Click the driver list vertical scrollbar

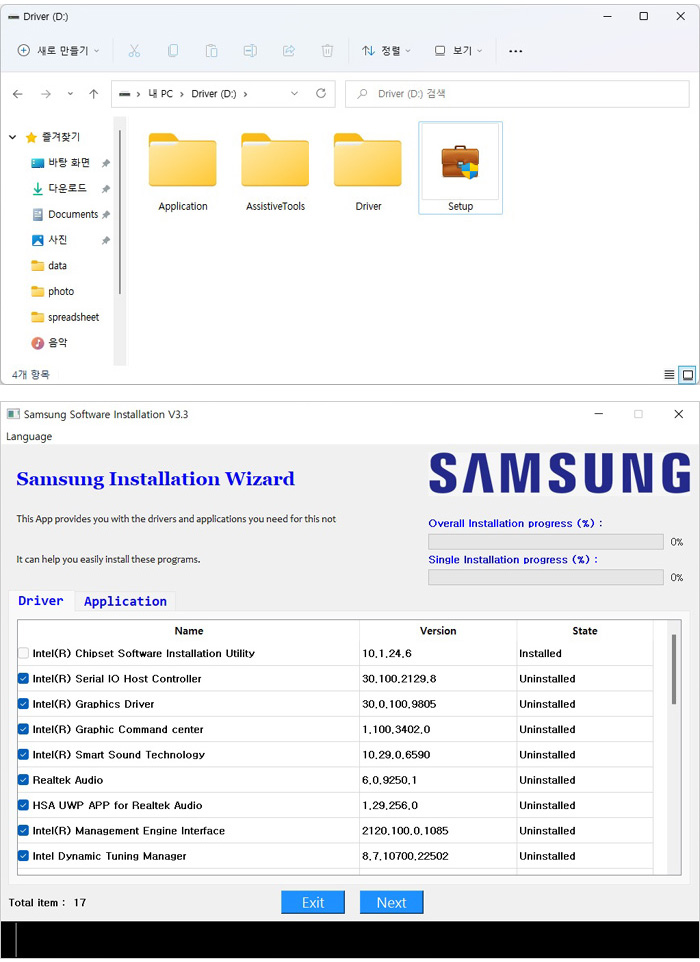674,669
